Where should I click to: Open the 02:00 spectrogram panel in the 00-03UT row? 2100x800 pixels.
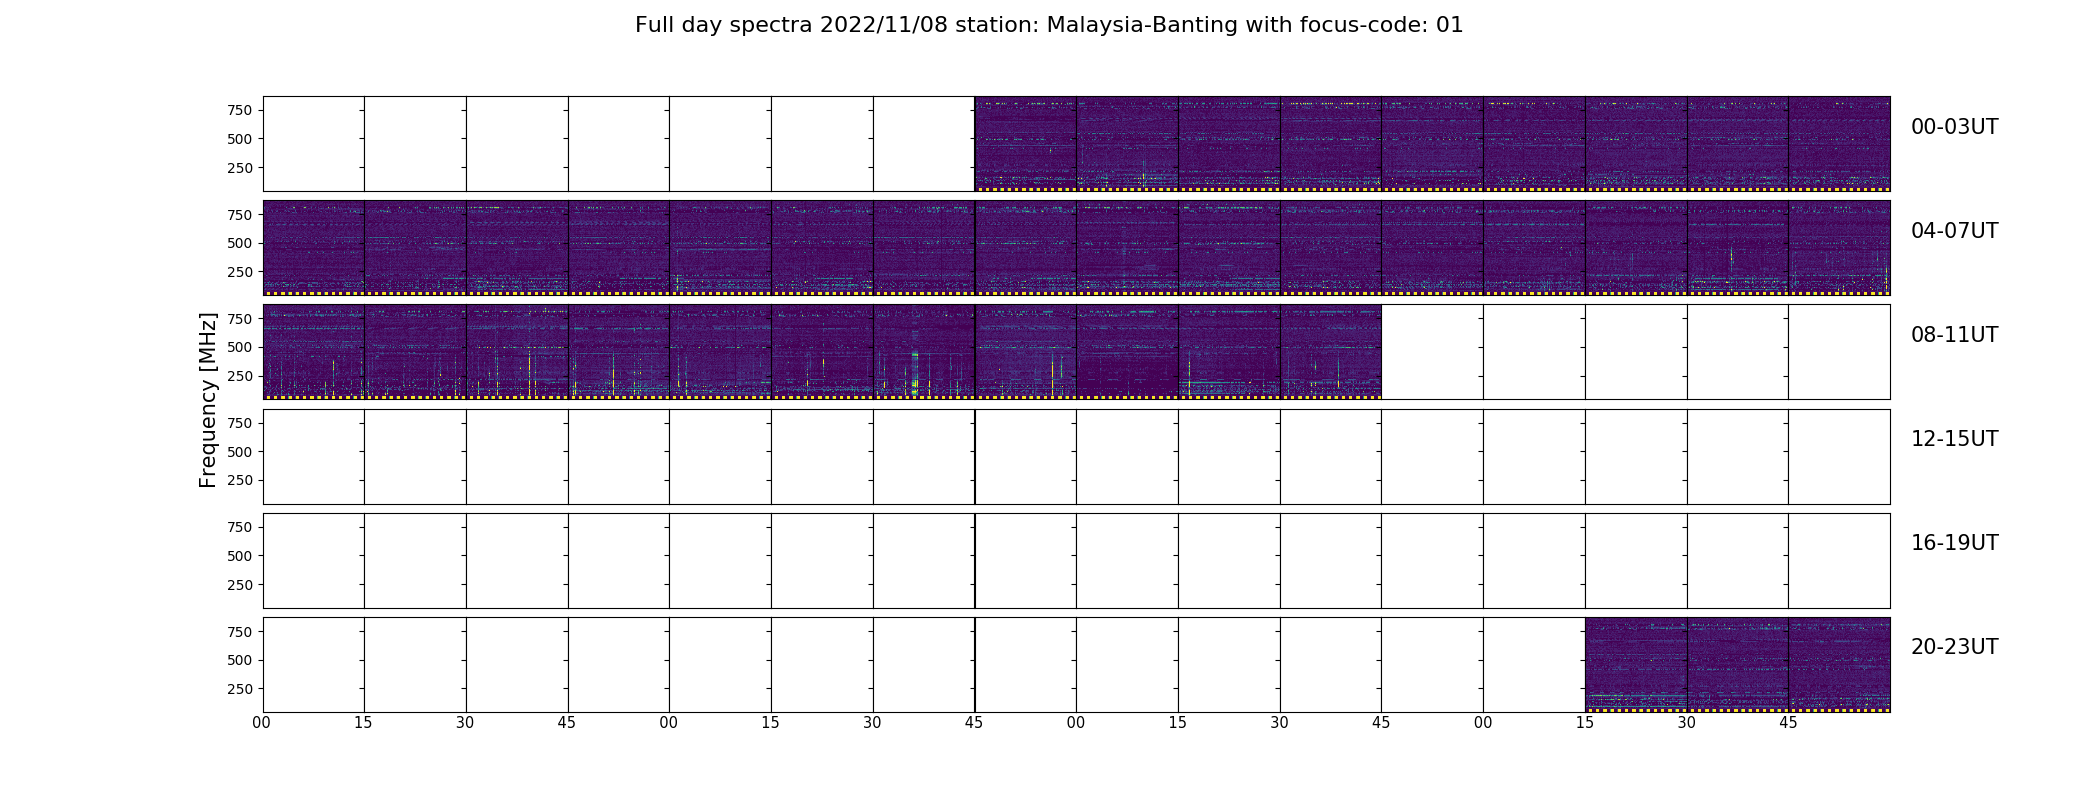coord(1127,144)
